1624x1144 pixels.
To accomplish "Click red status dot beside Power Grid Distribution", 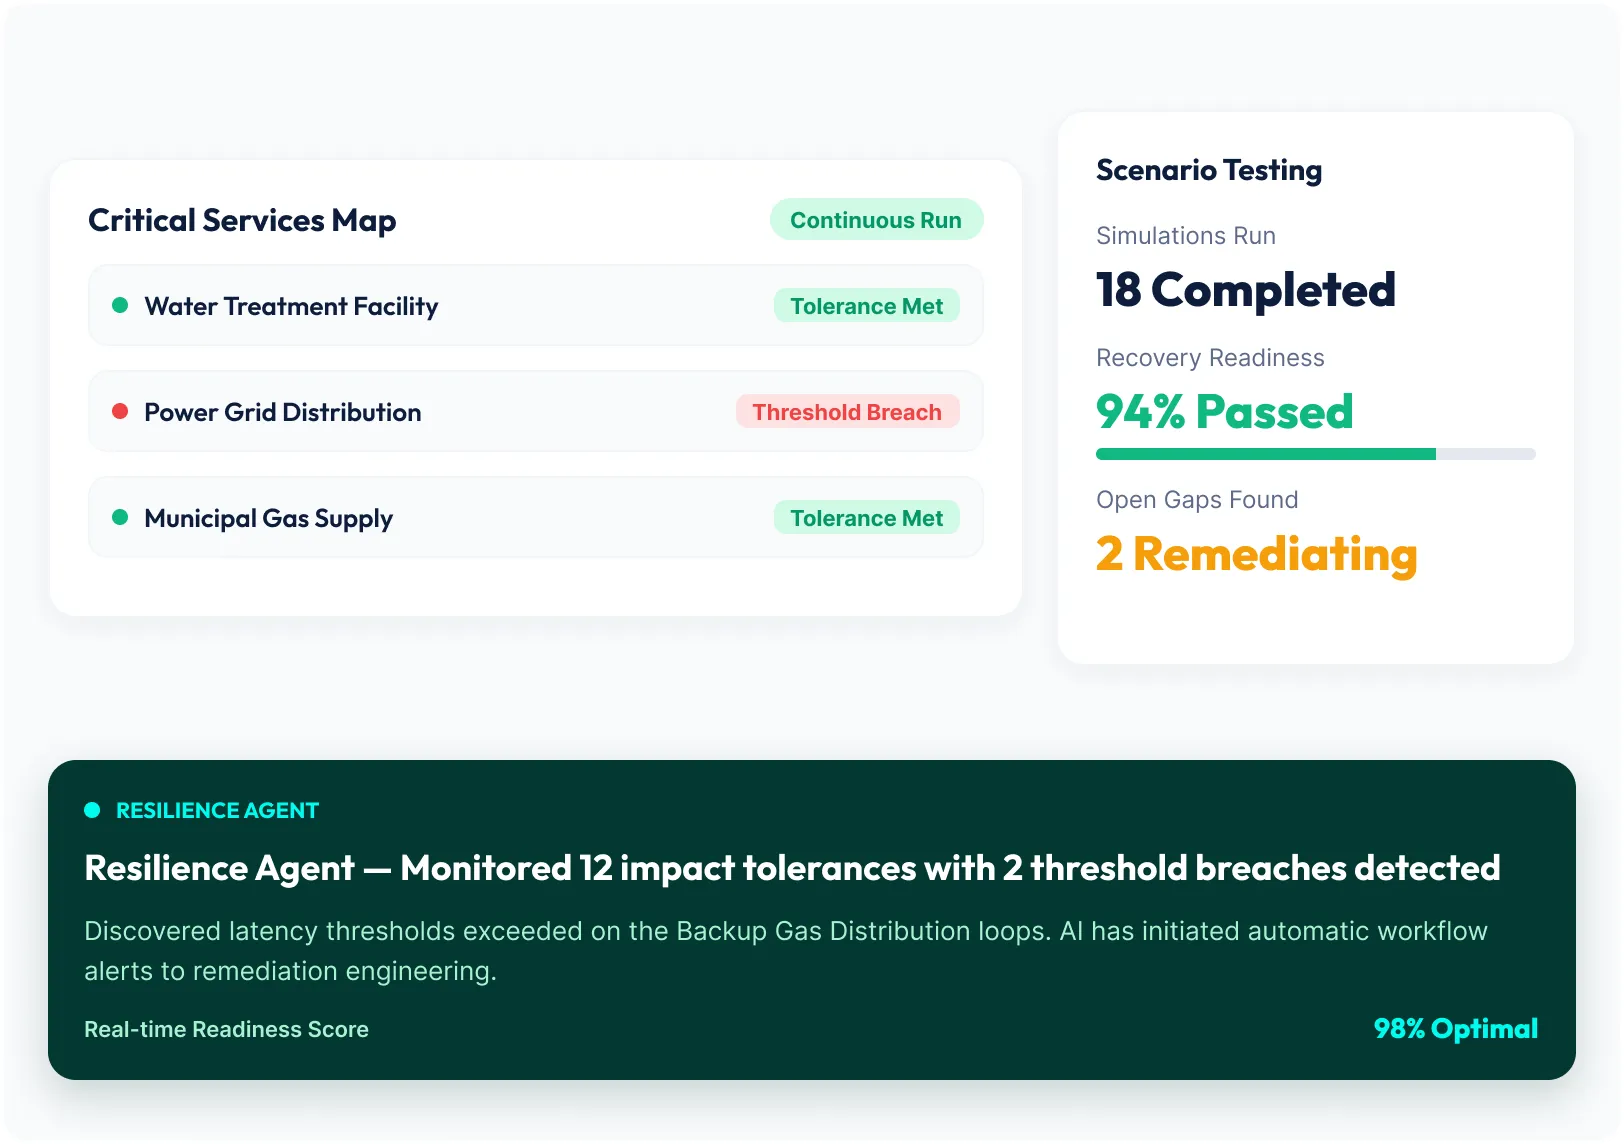I will click(120, 411).
